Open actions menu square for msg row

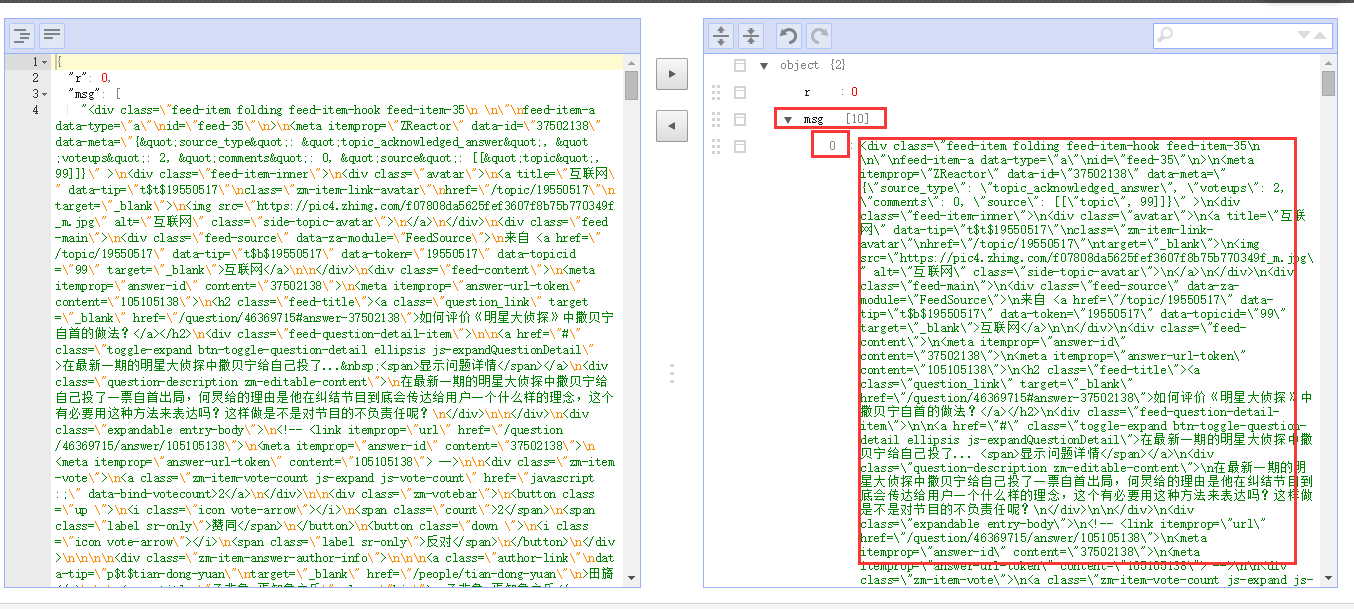click(740, 119)
